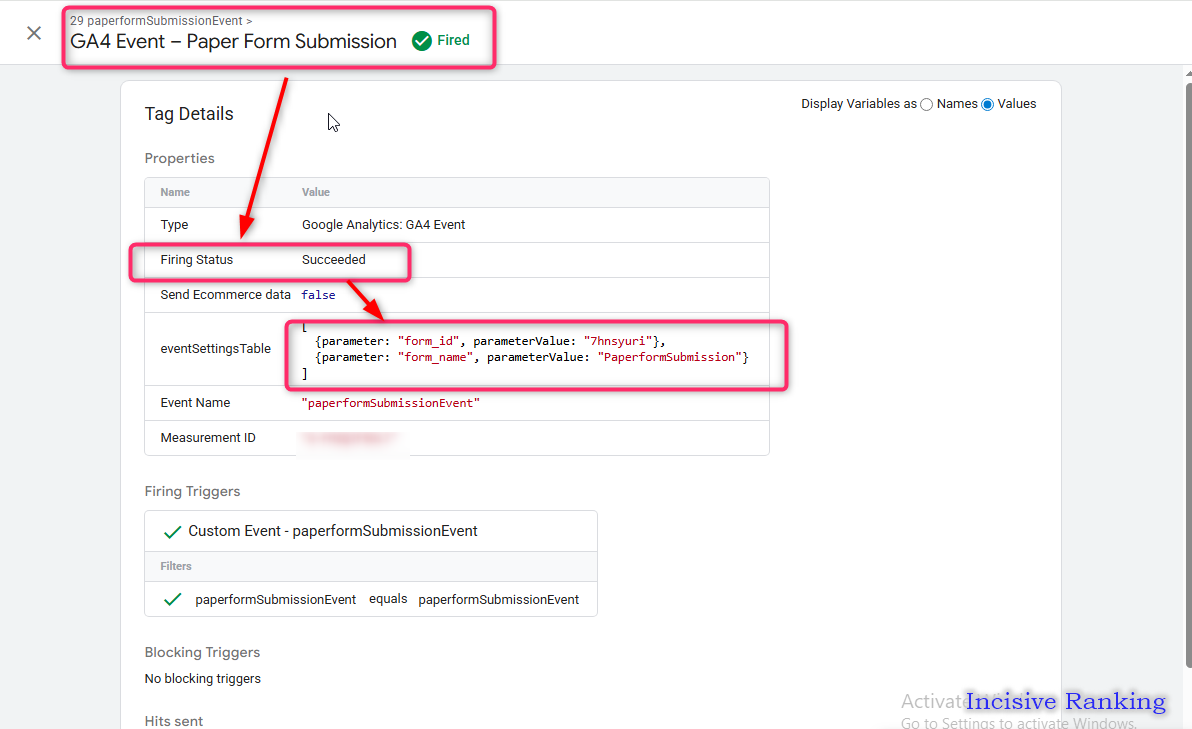
Task: Click the blurred Measurement ID value
Action: (x=350, y=439)
